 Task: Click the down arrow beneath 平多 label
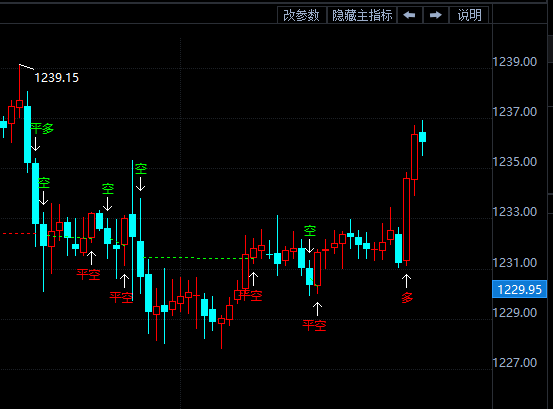[x=35, y=144]
